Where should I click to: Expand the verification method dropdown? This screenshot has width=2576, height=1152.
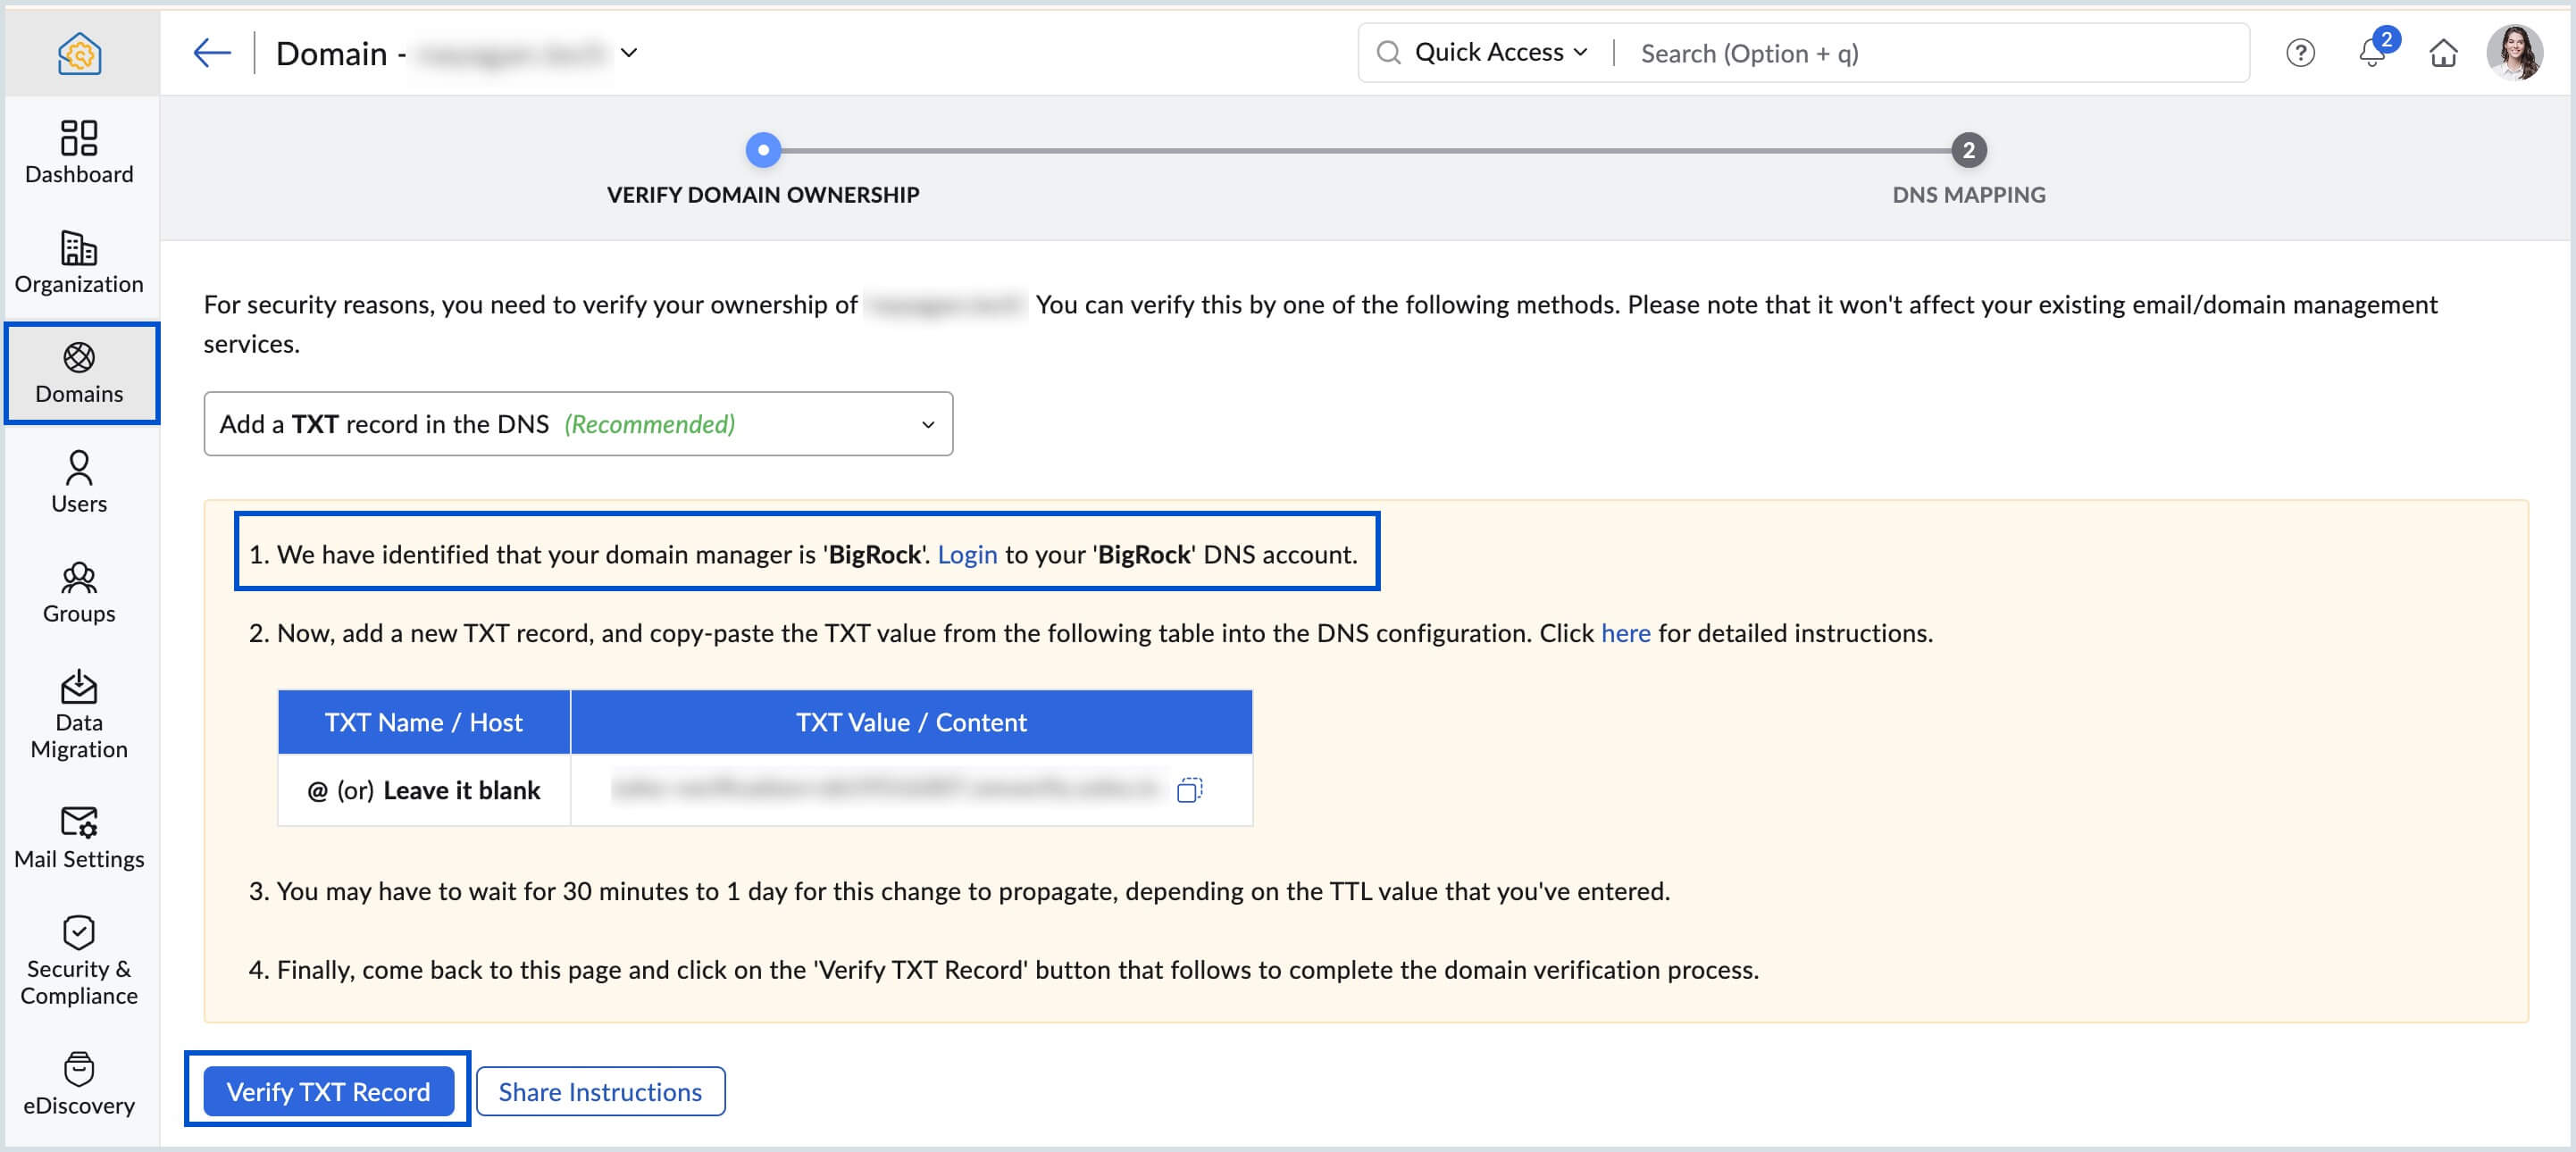(928, 423)
